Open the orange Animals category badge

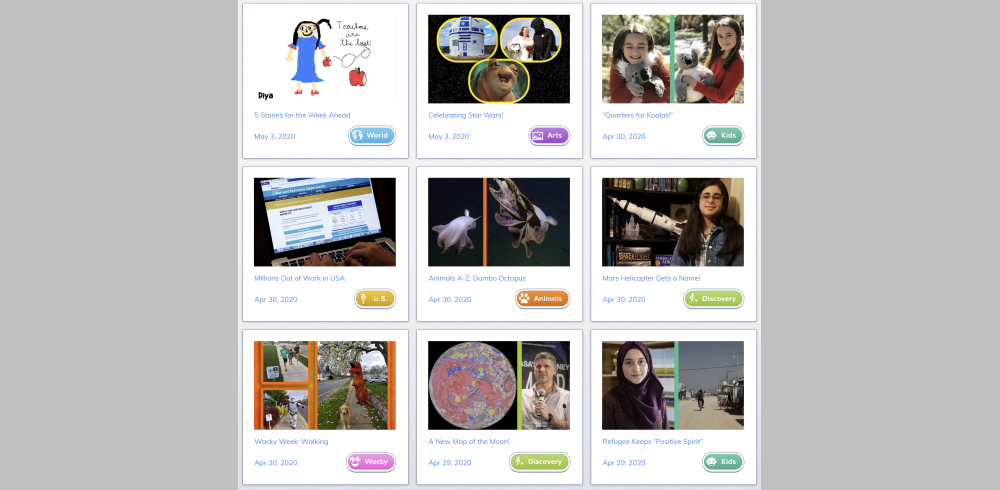click(x=543, y=299)
